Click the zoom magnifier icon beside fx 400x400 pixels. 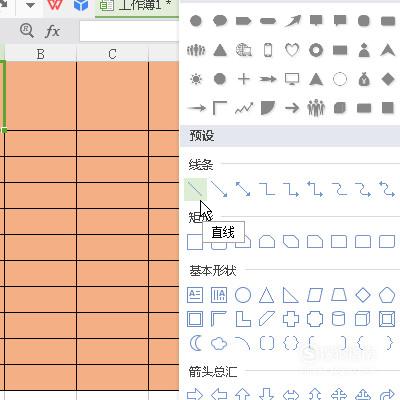[27, 31]
